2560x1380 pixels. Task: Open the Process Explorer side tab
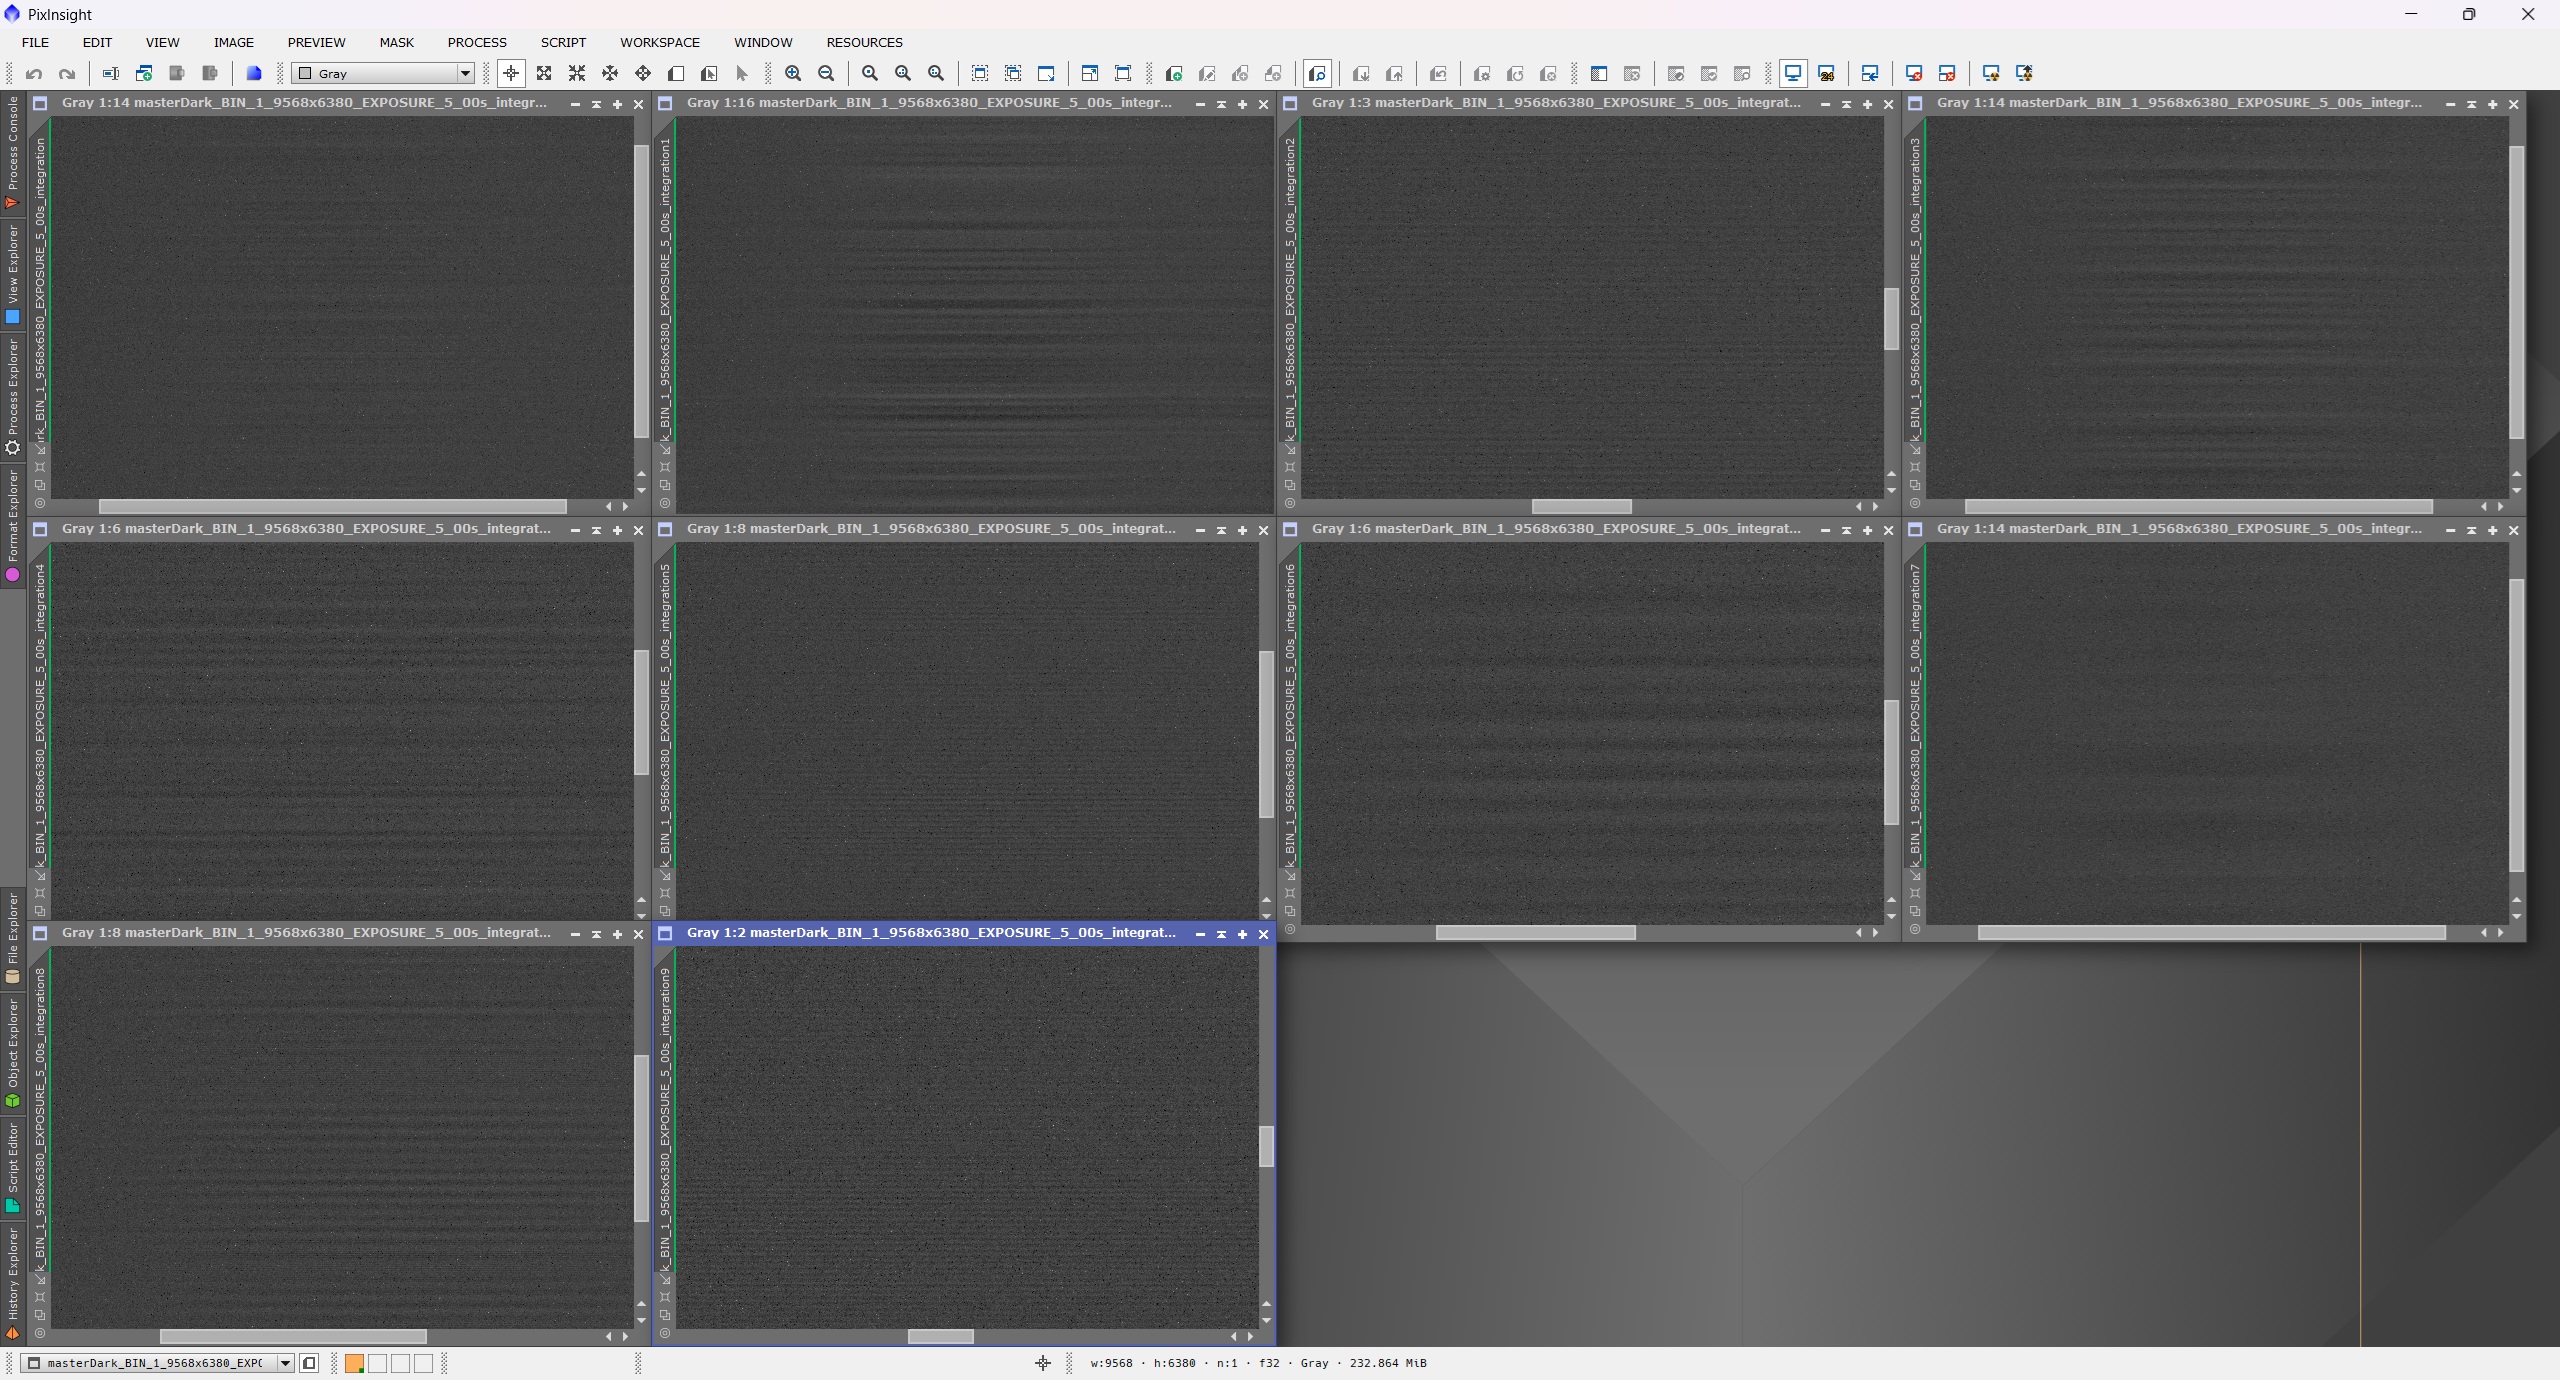coord(13,396)
